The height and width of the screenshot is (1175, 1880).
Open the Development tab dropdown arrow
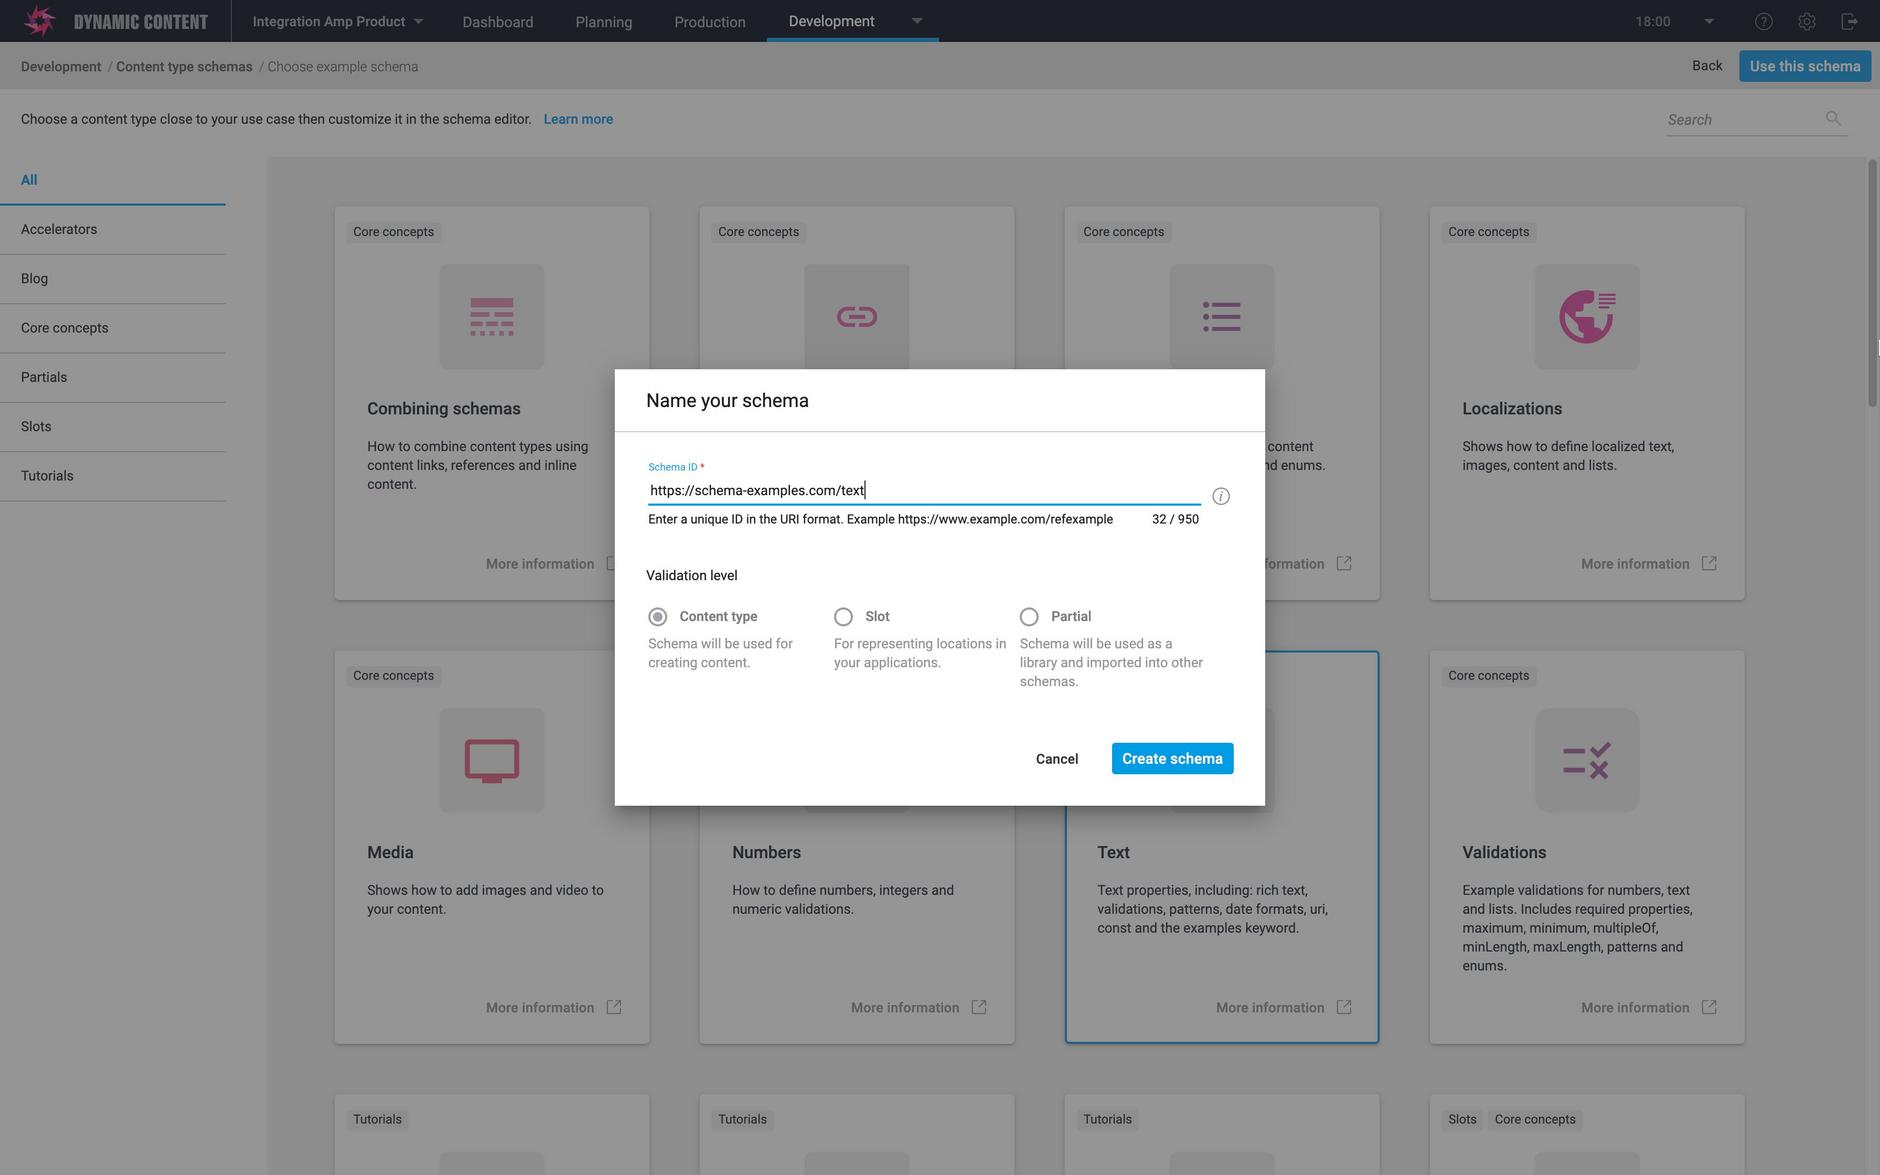[917, 21]
